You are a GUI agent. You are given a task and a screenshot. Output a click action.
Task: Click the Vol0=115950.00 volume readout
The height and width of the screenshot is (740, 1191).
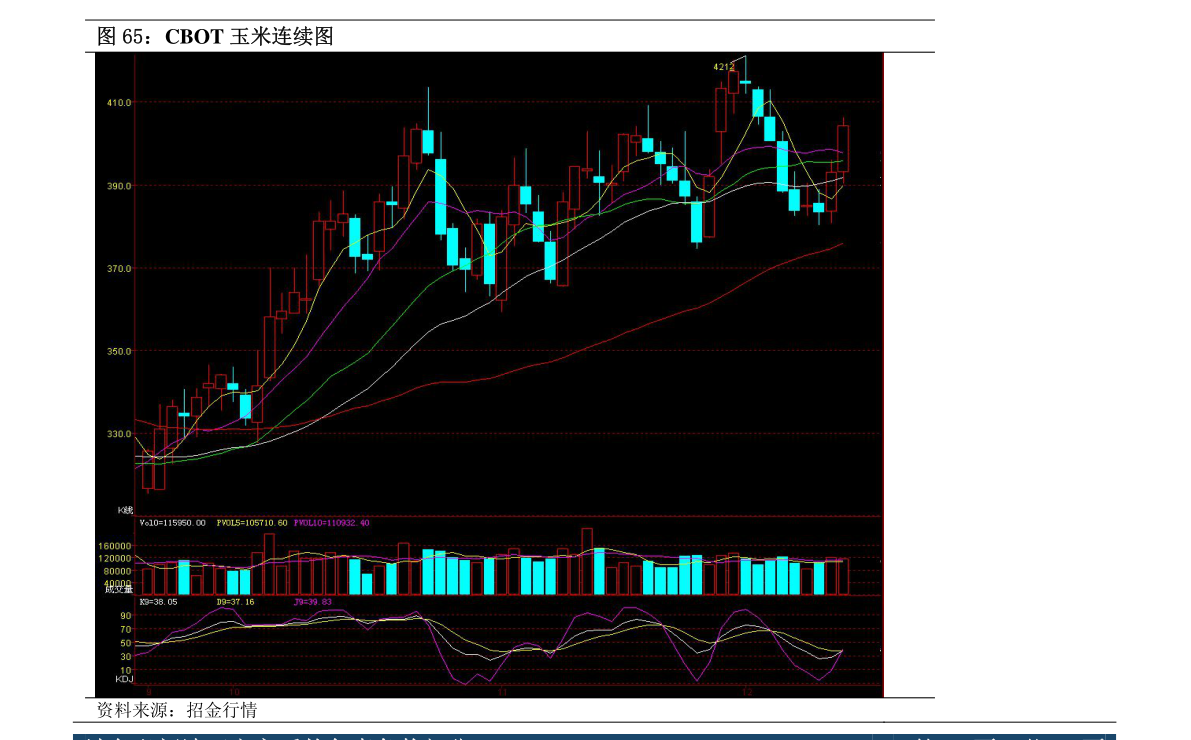172,523
